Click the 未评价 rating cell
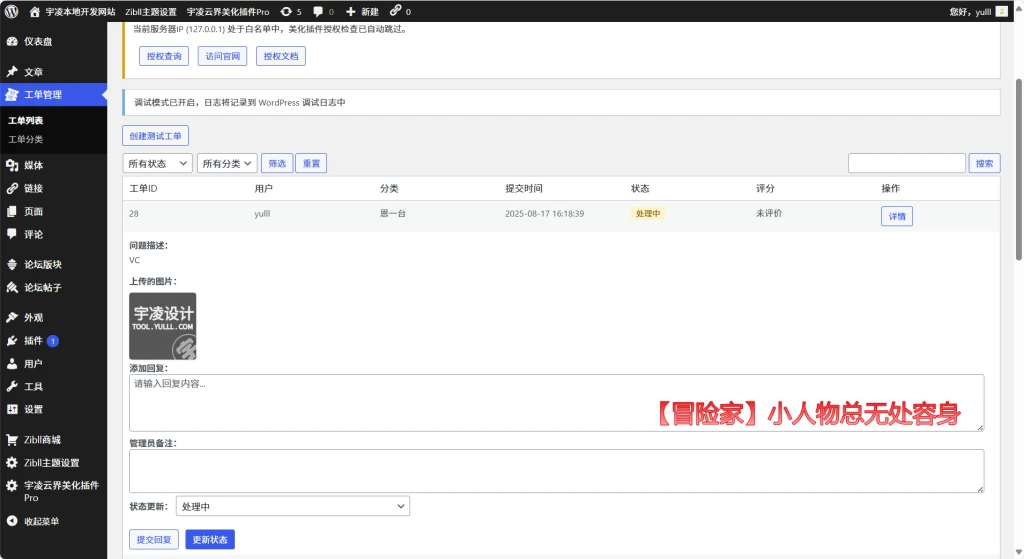Screen dimensions: 1024x559 [x=769, y=214]
